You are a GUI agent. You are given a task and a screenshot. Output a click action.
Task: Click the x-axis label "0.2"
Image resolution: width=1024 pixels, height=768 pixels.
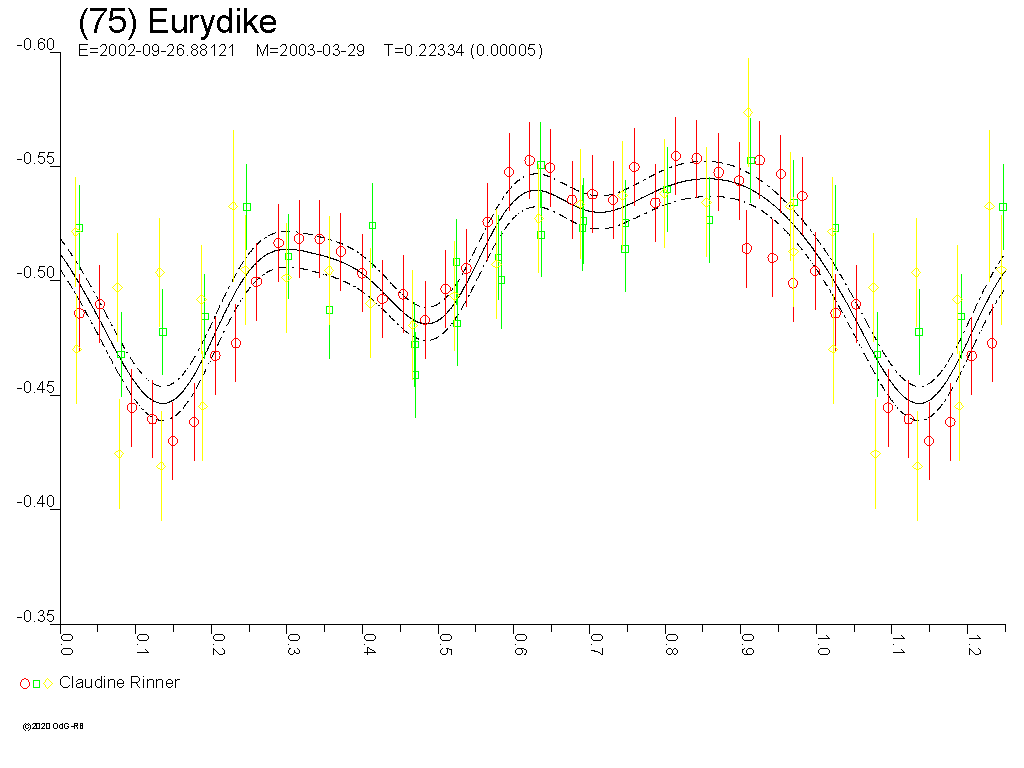click(x=218, y=643)
